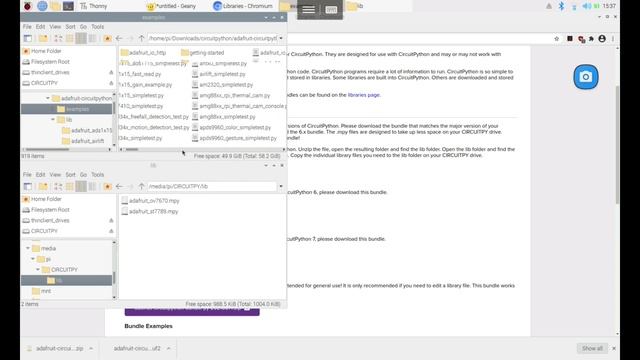Go back in lib window
The width and height of the screenshot is (640, 360).
pyautogui.click(x=119, y=187)
